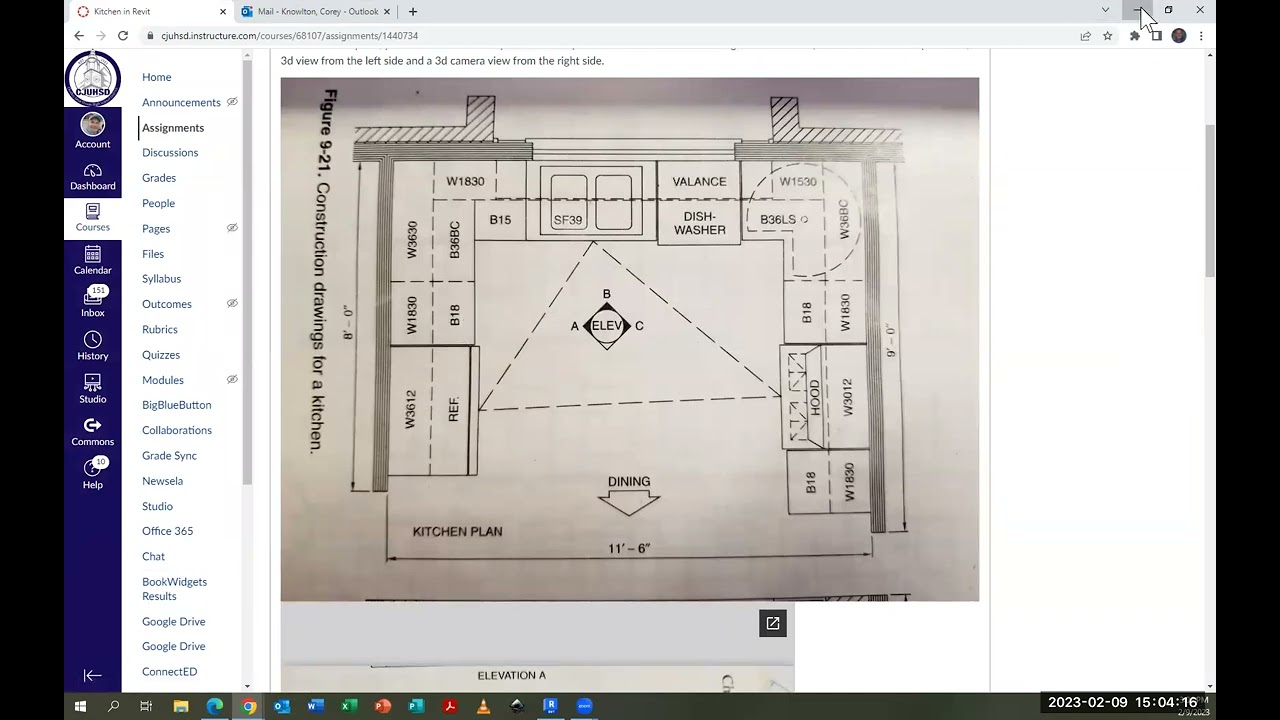Open Inbox with 151 badge
Viewport: 1280px width, 720px height.
[93, 303]
